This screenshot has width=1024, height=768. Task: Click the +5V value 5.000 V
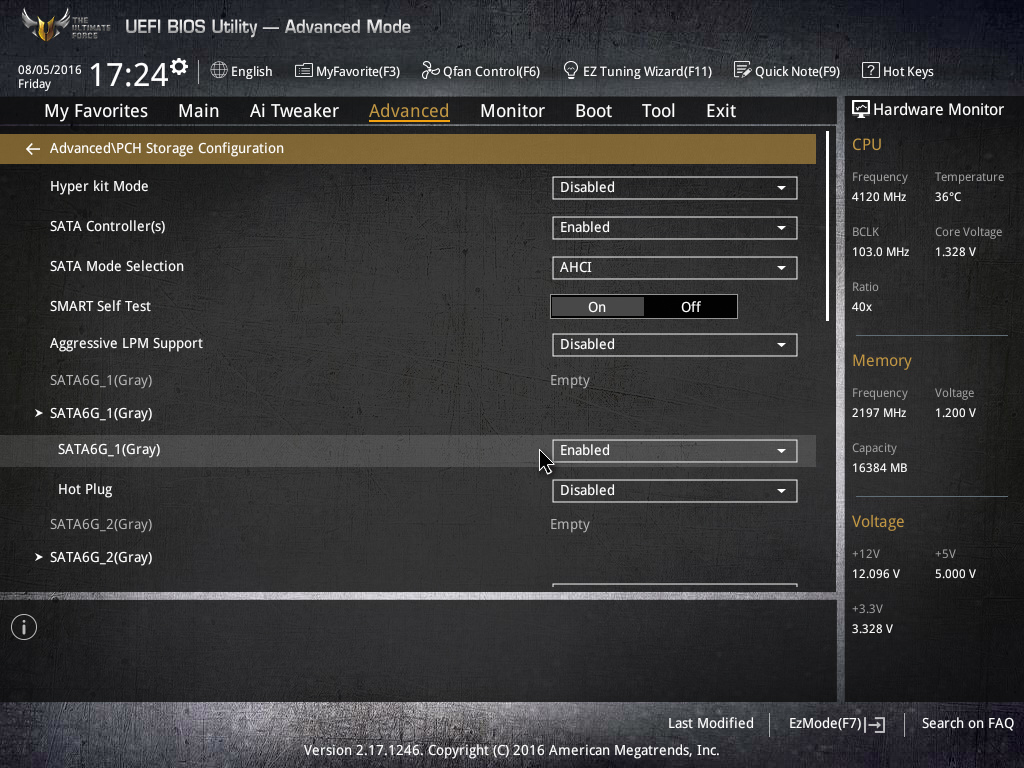tap(955, 573)
